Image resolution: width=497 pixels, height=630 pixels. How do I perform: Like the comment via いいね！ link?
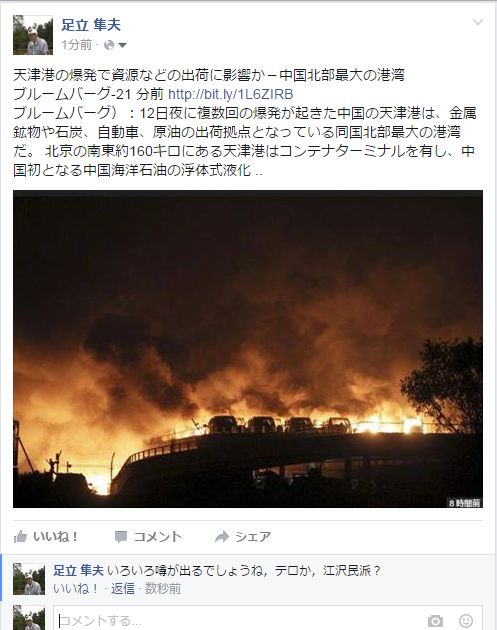[x=76, y=589]
